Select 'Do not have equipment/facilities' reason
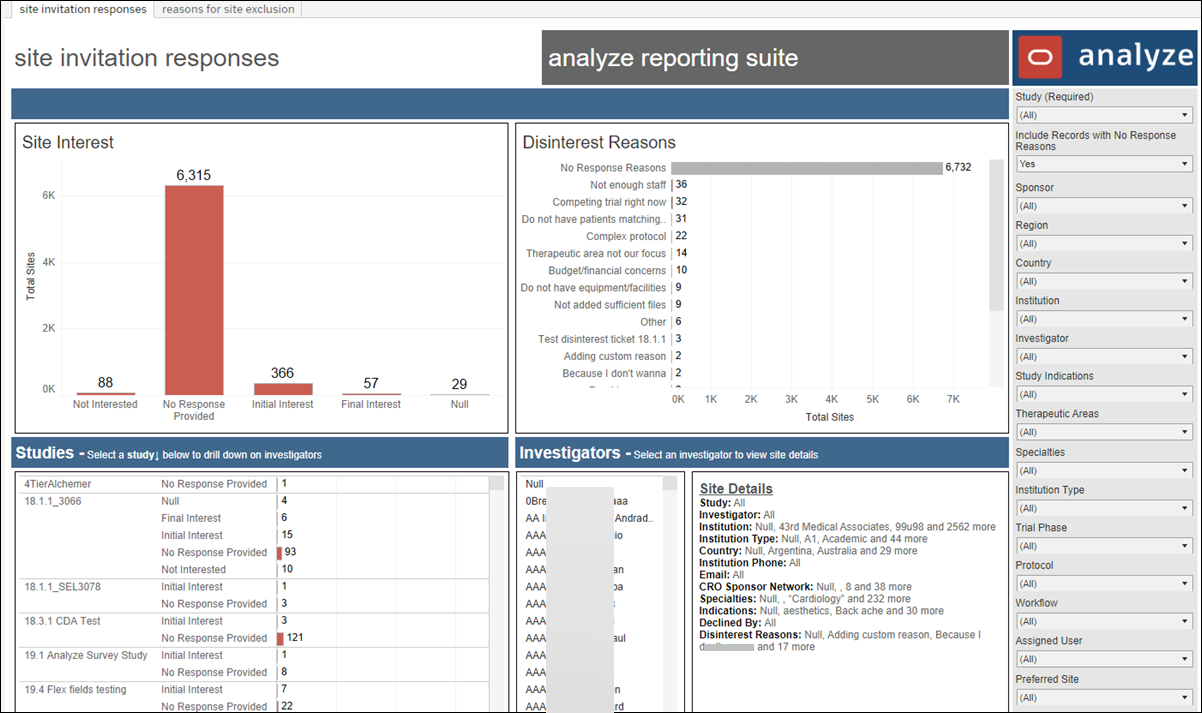Viewport: 1202px width, 713px height. 593,288
